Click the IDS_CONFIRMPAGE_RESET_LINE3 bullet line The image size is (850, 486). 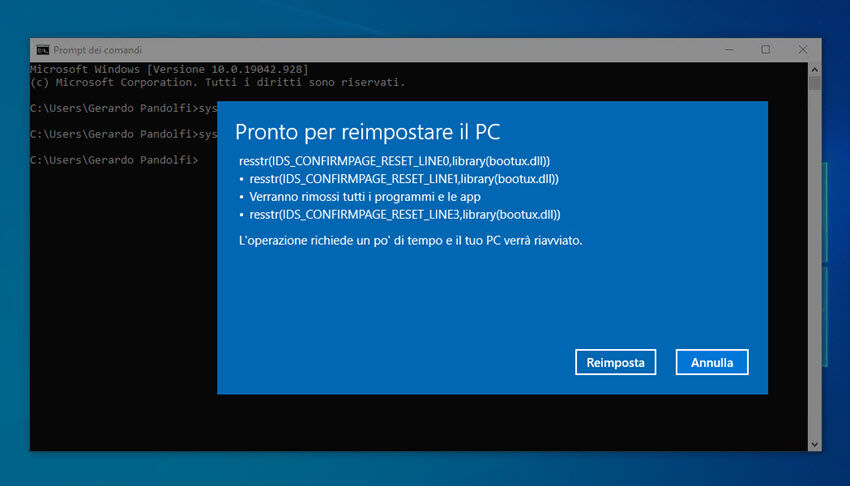[405, 215]
